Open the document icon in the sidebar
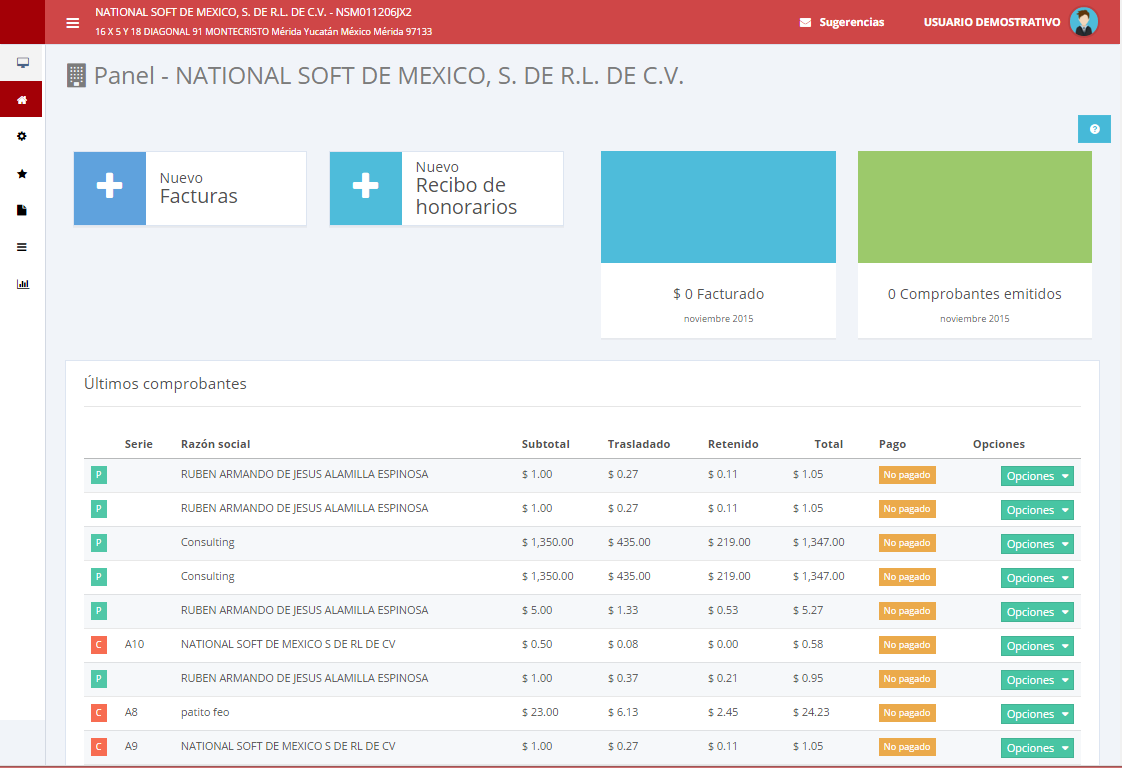This screenshot has height=768, width=1122. [22, 210]
